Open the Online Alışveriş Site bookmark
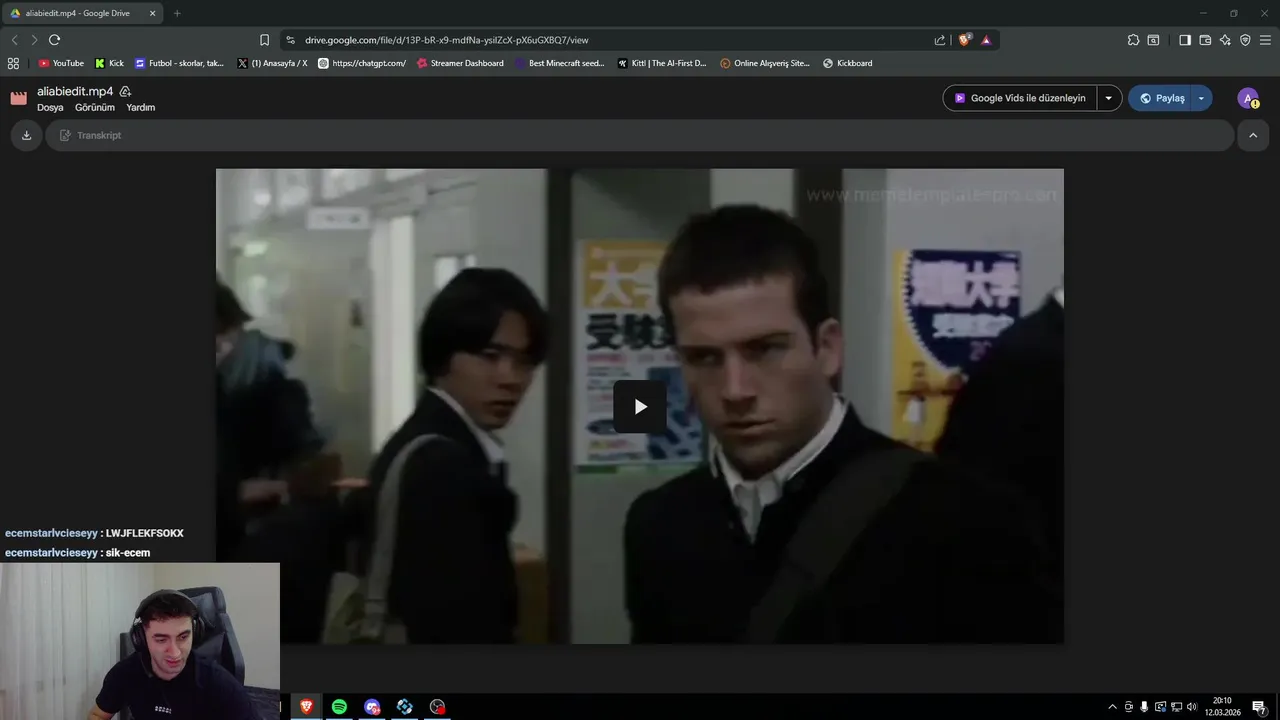 click(x=765, y=63)
